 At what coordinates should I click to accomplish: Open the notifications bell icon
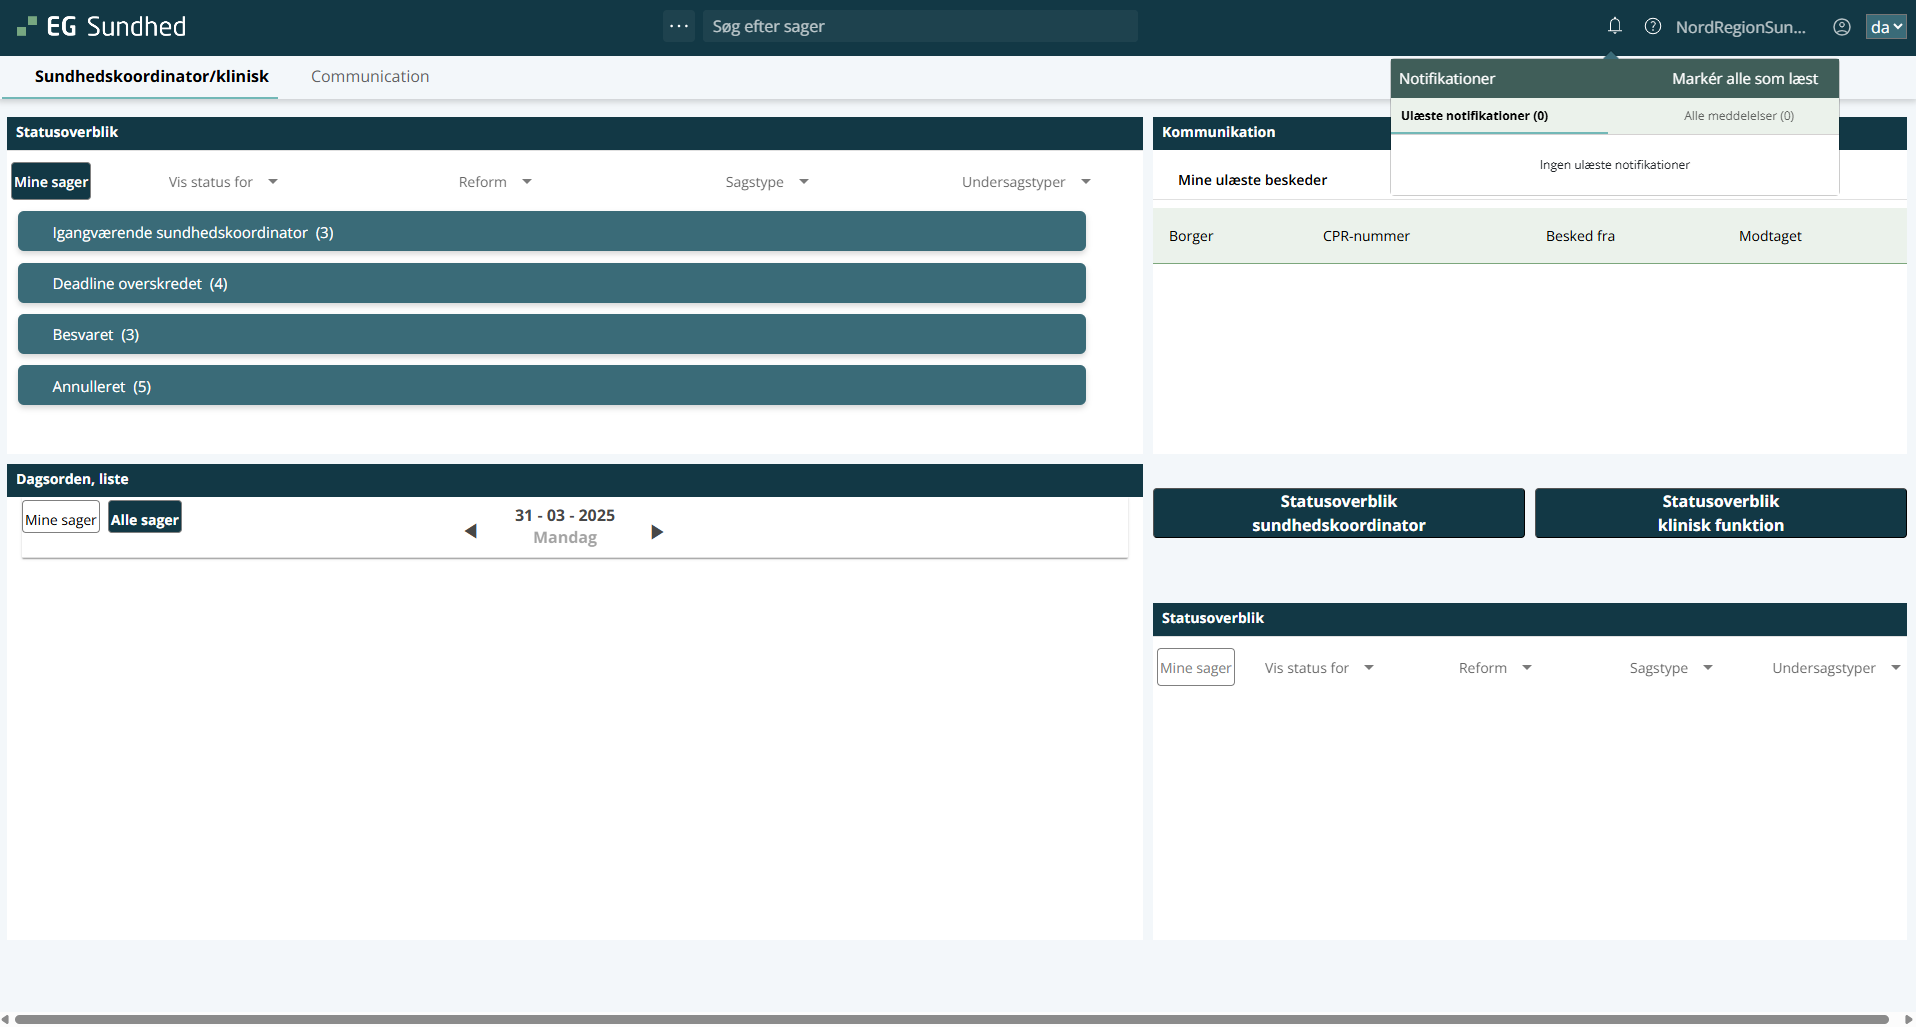1614,26
